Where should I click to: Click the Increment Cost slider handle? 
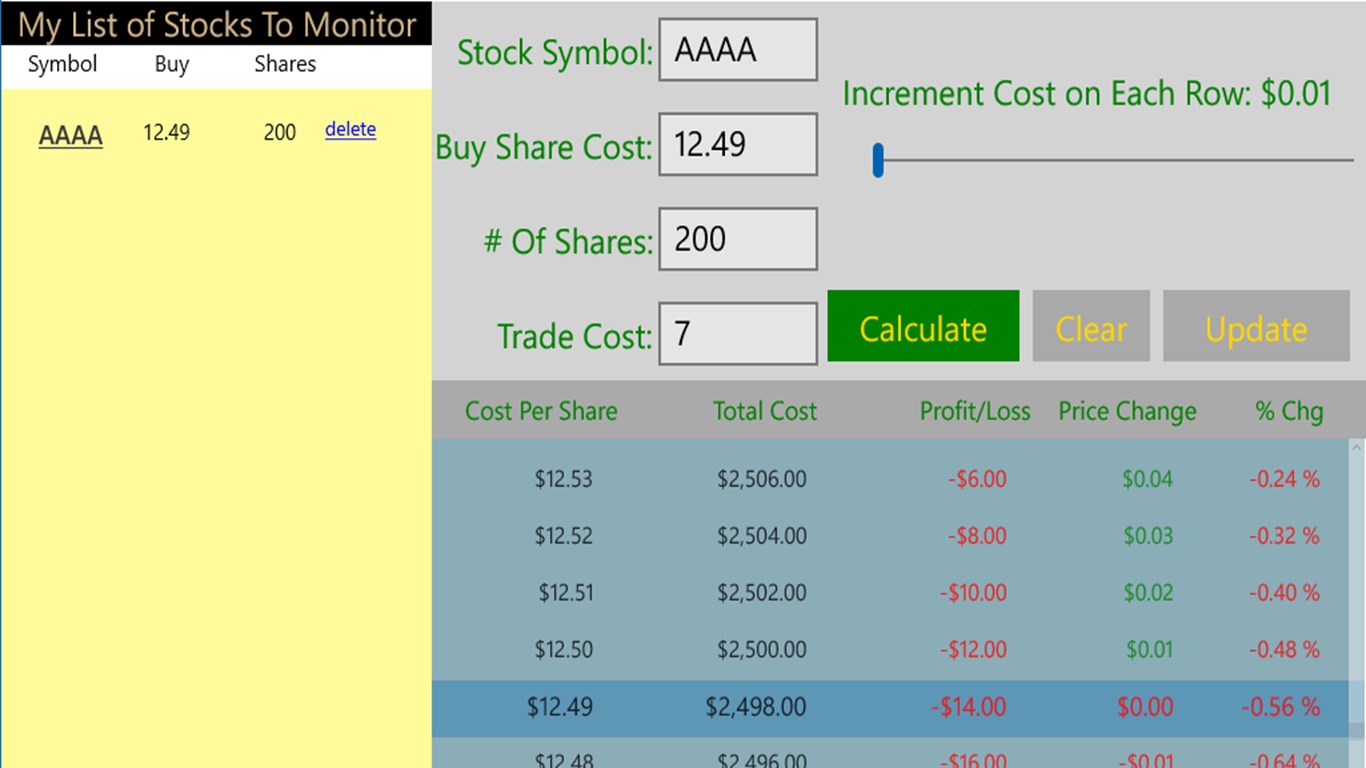pyautogui.click(x=878, y=160)
